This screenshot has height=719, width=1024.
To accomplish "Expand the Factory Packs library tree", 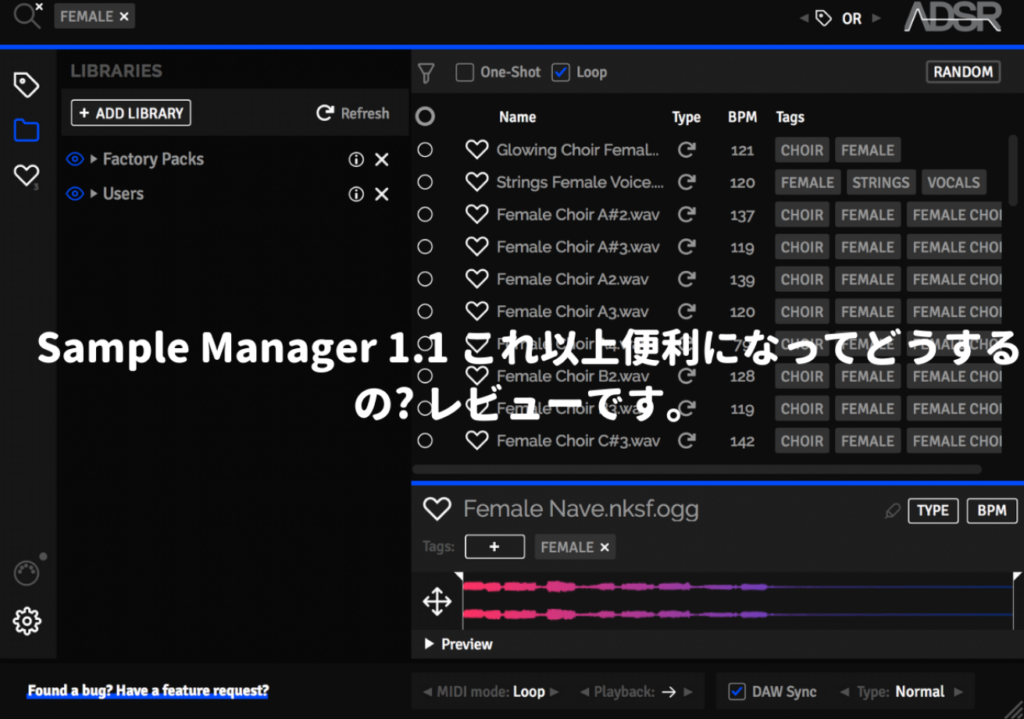I will click(x=93, y=160).
